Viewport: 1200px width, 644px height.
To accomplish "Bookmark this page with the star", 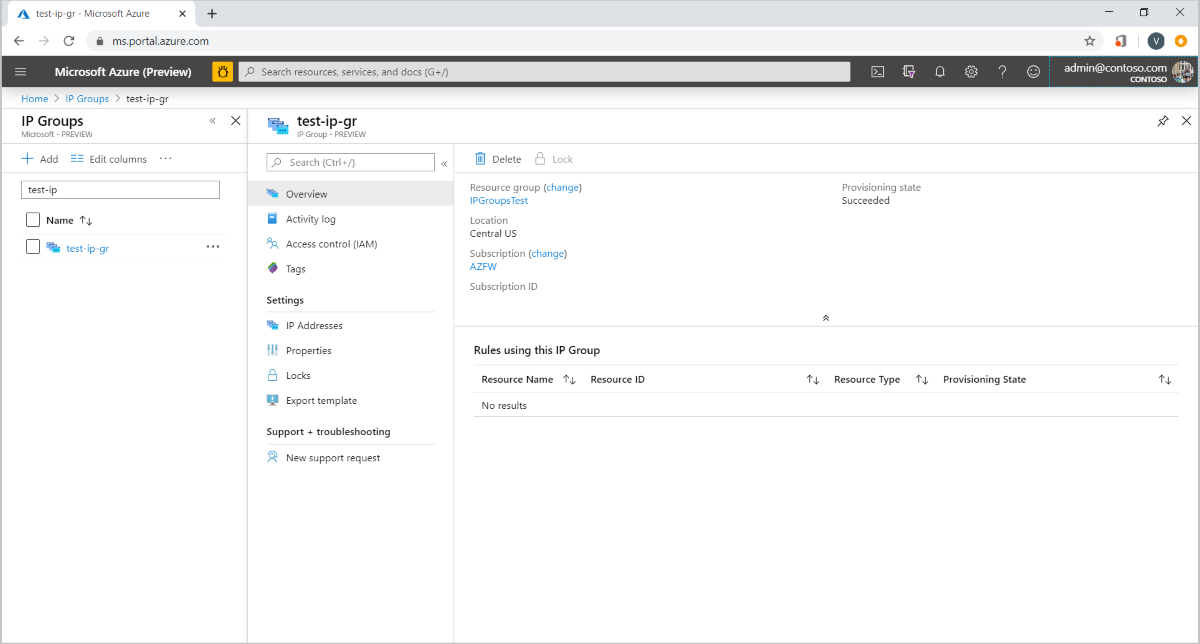I will [x=1090, y=41].
